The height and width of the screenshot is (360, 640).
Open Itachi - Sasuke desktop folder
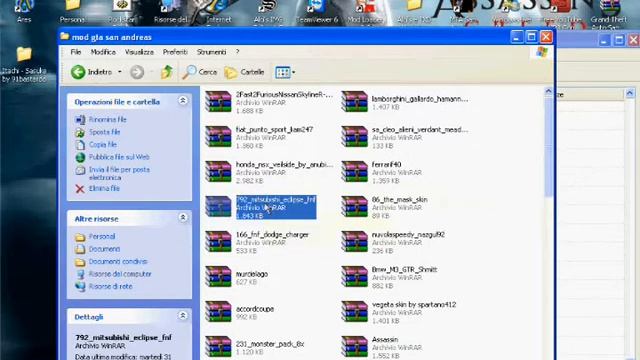pyautogui.click(x=24, y=64)
